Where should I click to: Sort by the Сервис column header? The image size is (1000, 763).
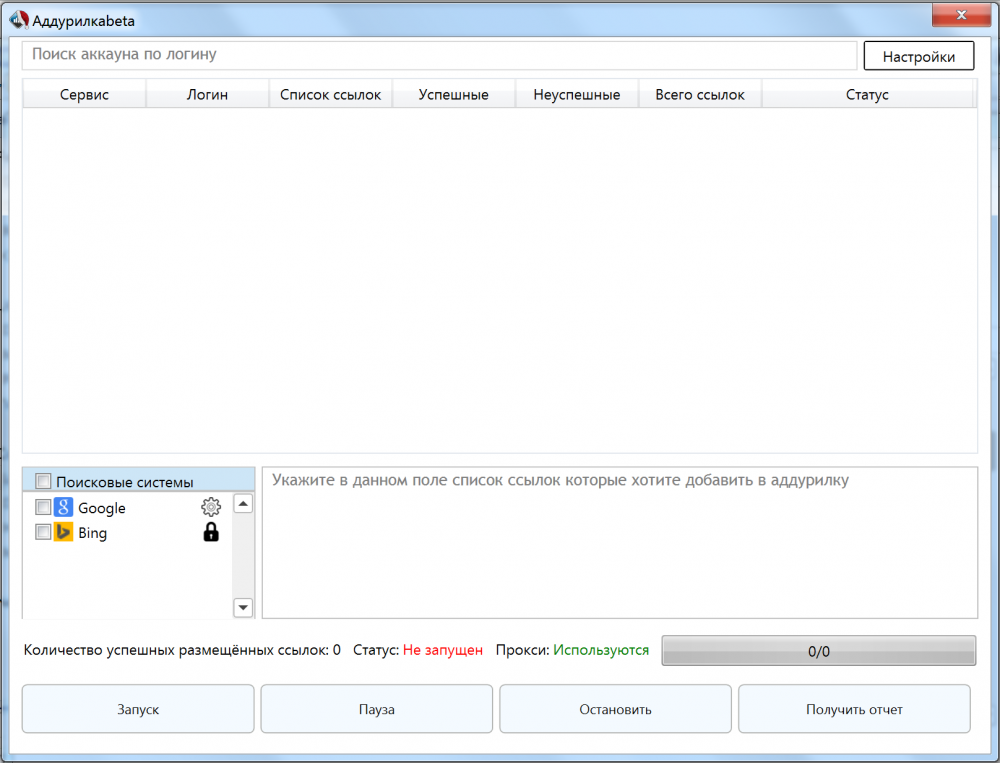click(x=84, y=94)
